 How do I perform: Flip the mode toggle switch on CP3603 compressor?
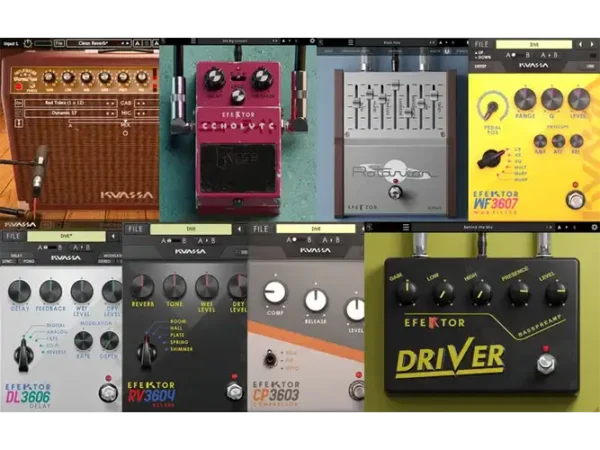[270, 359]
